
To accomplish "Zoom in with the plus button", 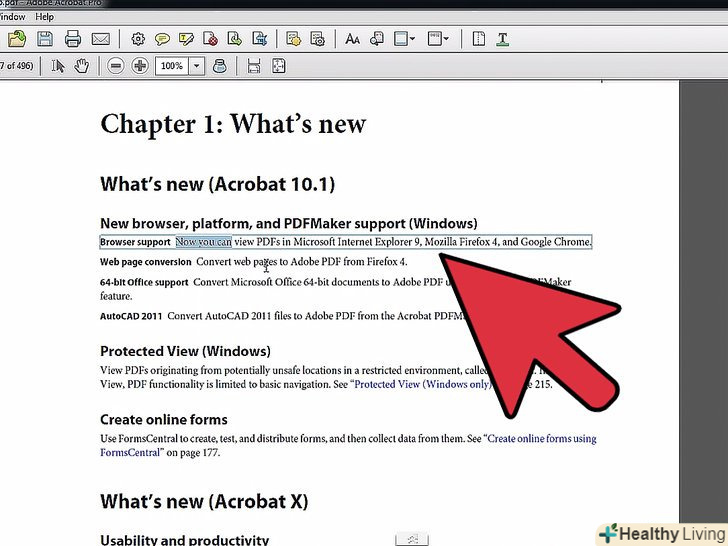I will 140,66.
